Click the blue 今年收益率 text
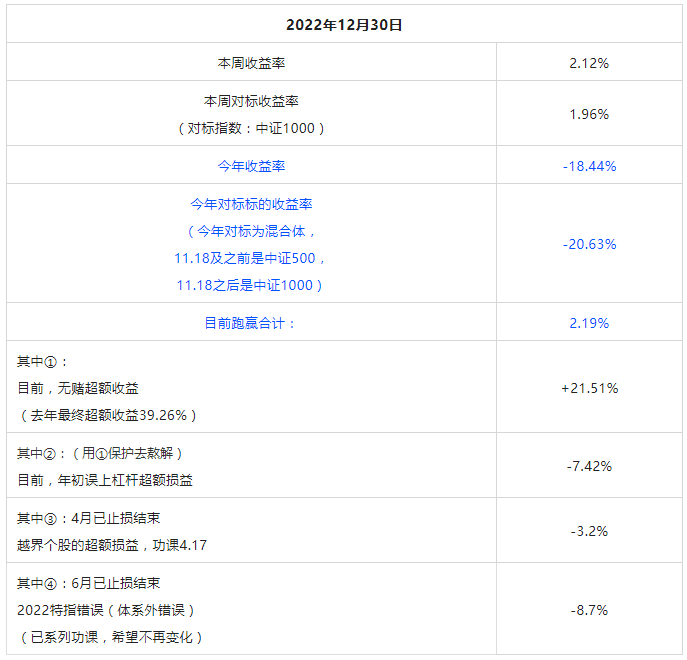 251,166
